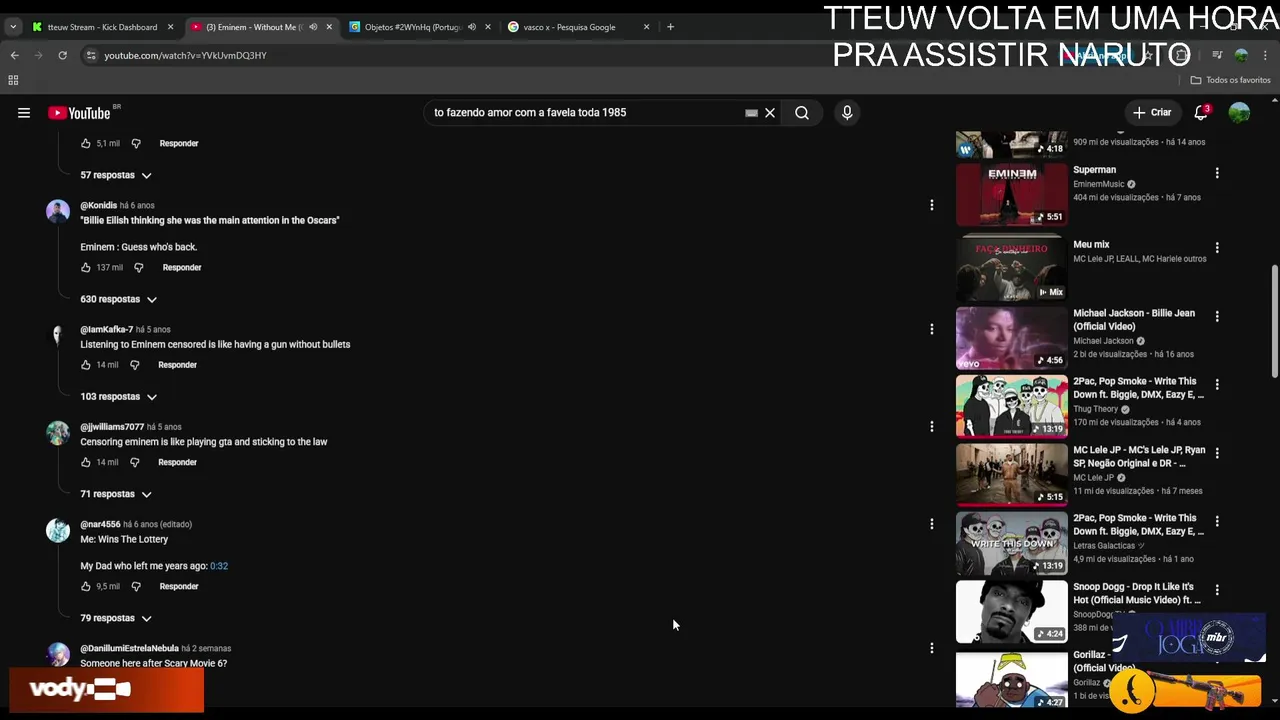The width and height of the screenshot is (1280, 720).
Task: Expand 79 respostas replies
Action: coord(116,618)
